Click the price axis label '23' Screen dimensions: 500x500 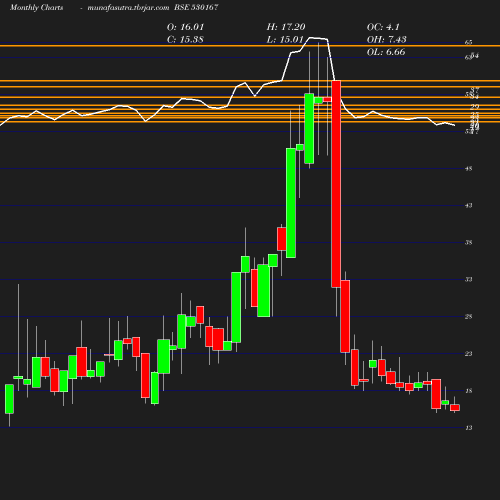469,354
